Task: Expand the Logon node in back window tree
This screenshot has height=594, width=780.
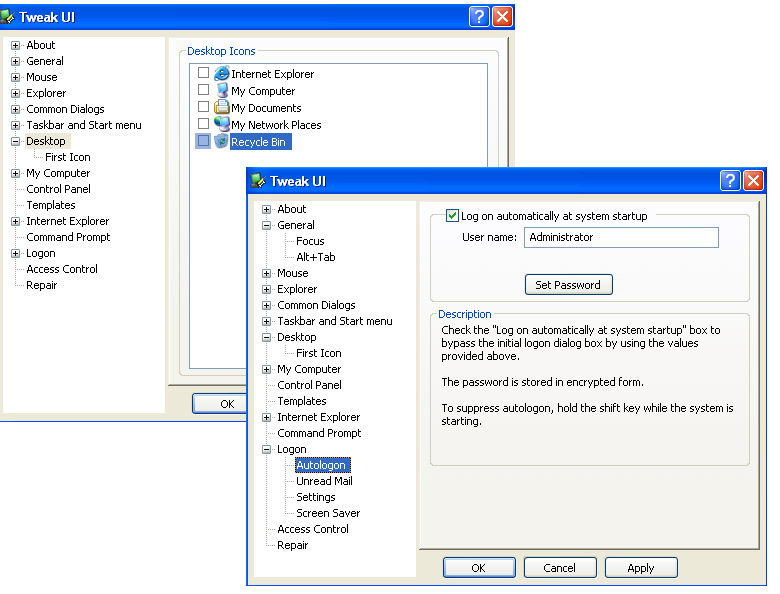Action: point(15,253)
